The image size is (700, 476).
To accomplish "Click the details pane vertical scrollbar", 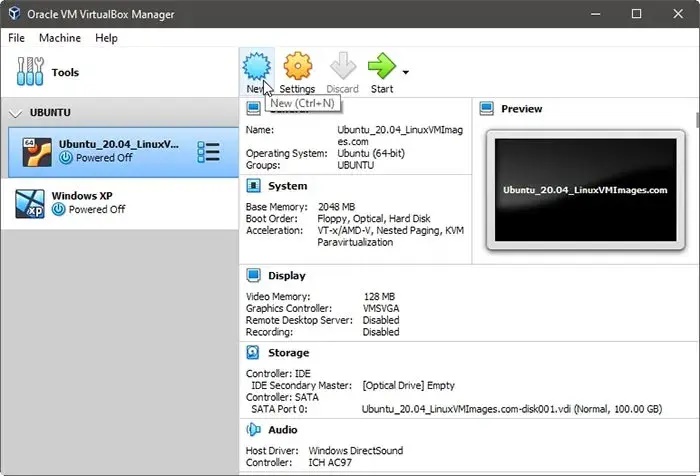I will pos(697,286).
